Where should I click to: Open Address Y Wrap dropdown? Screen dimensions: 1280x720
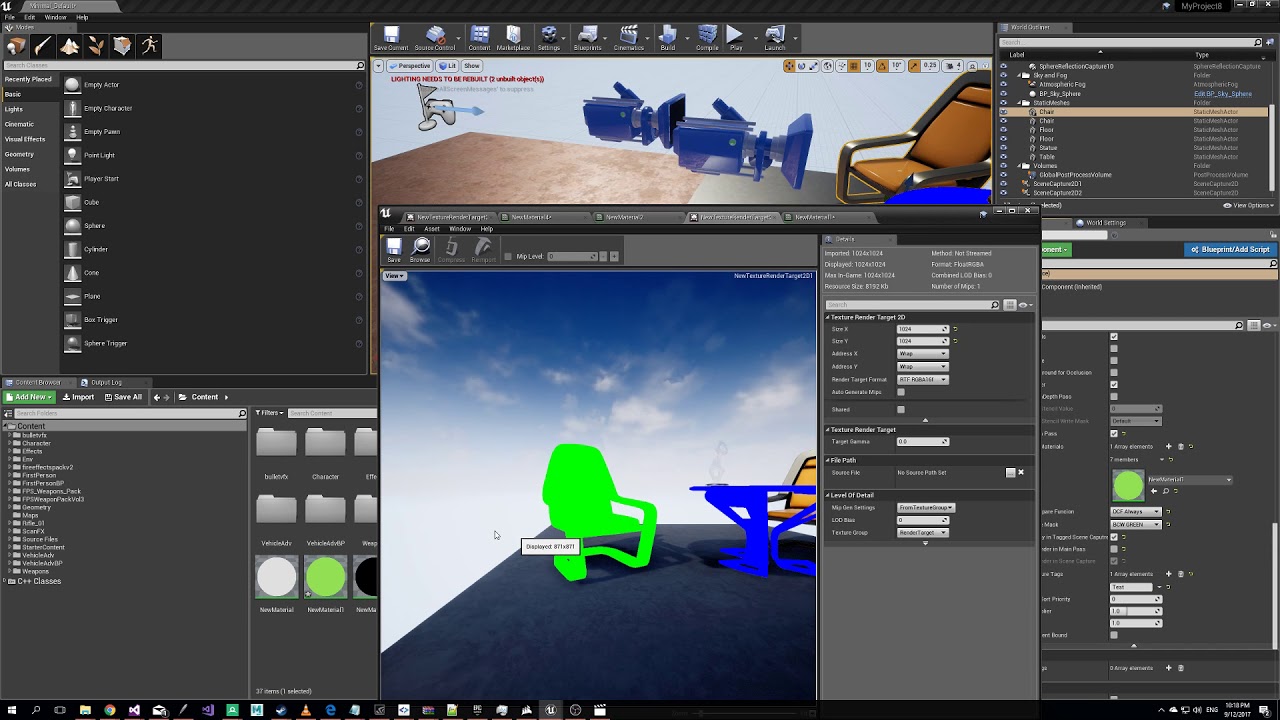tap(922, 367)
